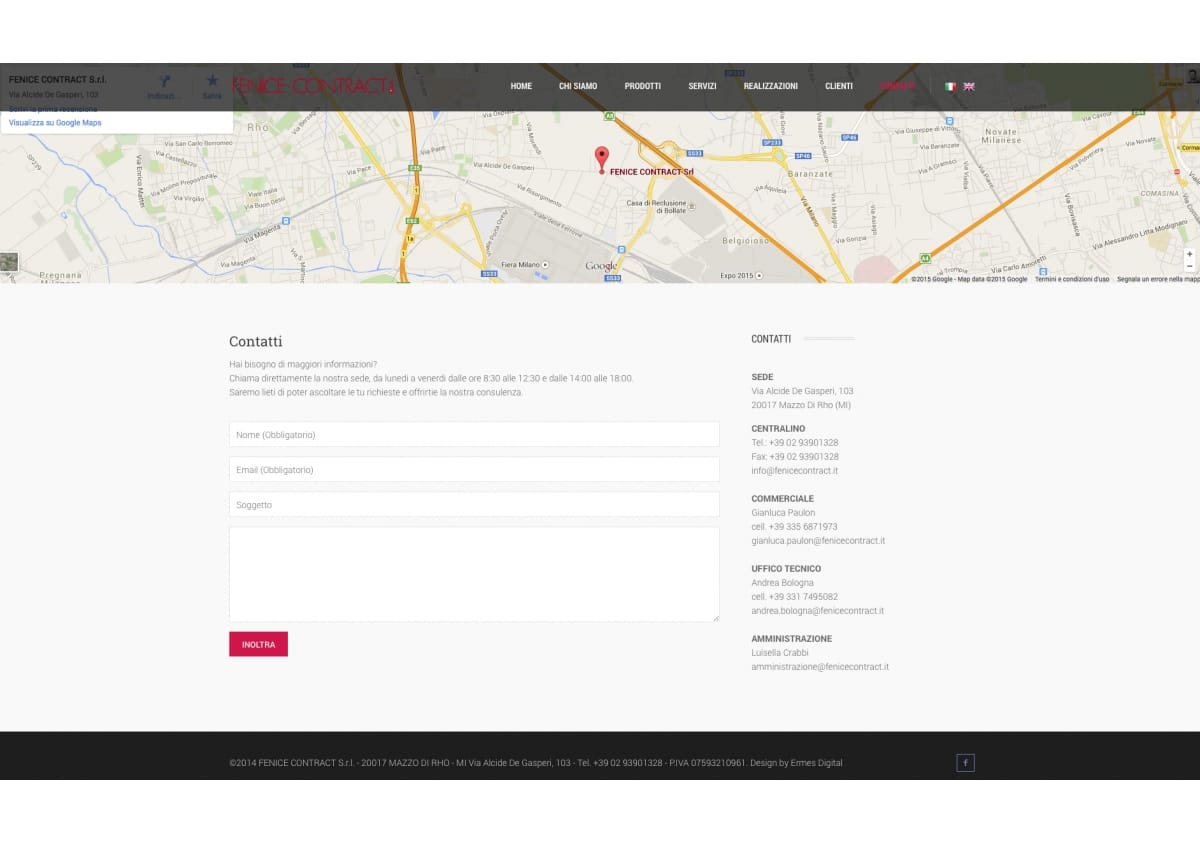The image size is (1200, 843).
Task: Click the cell. +39 331 7495082 text
Action: click(x=795, y=597)
